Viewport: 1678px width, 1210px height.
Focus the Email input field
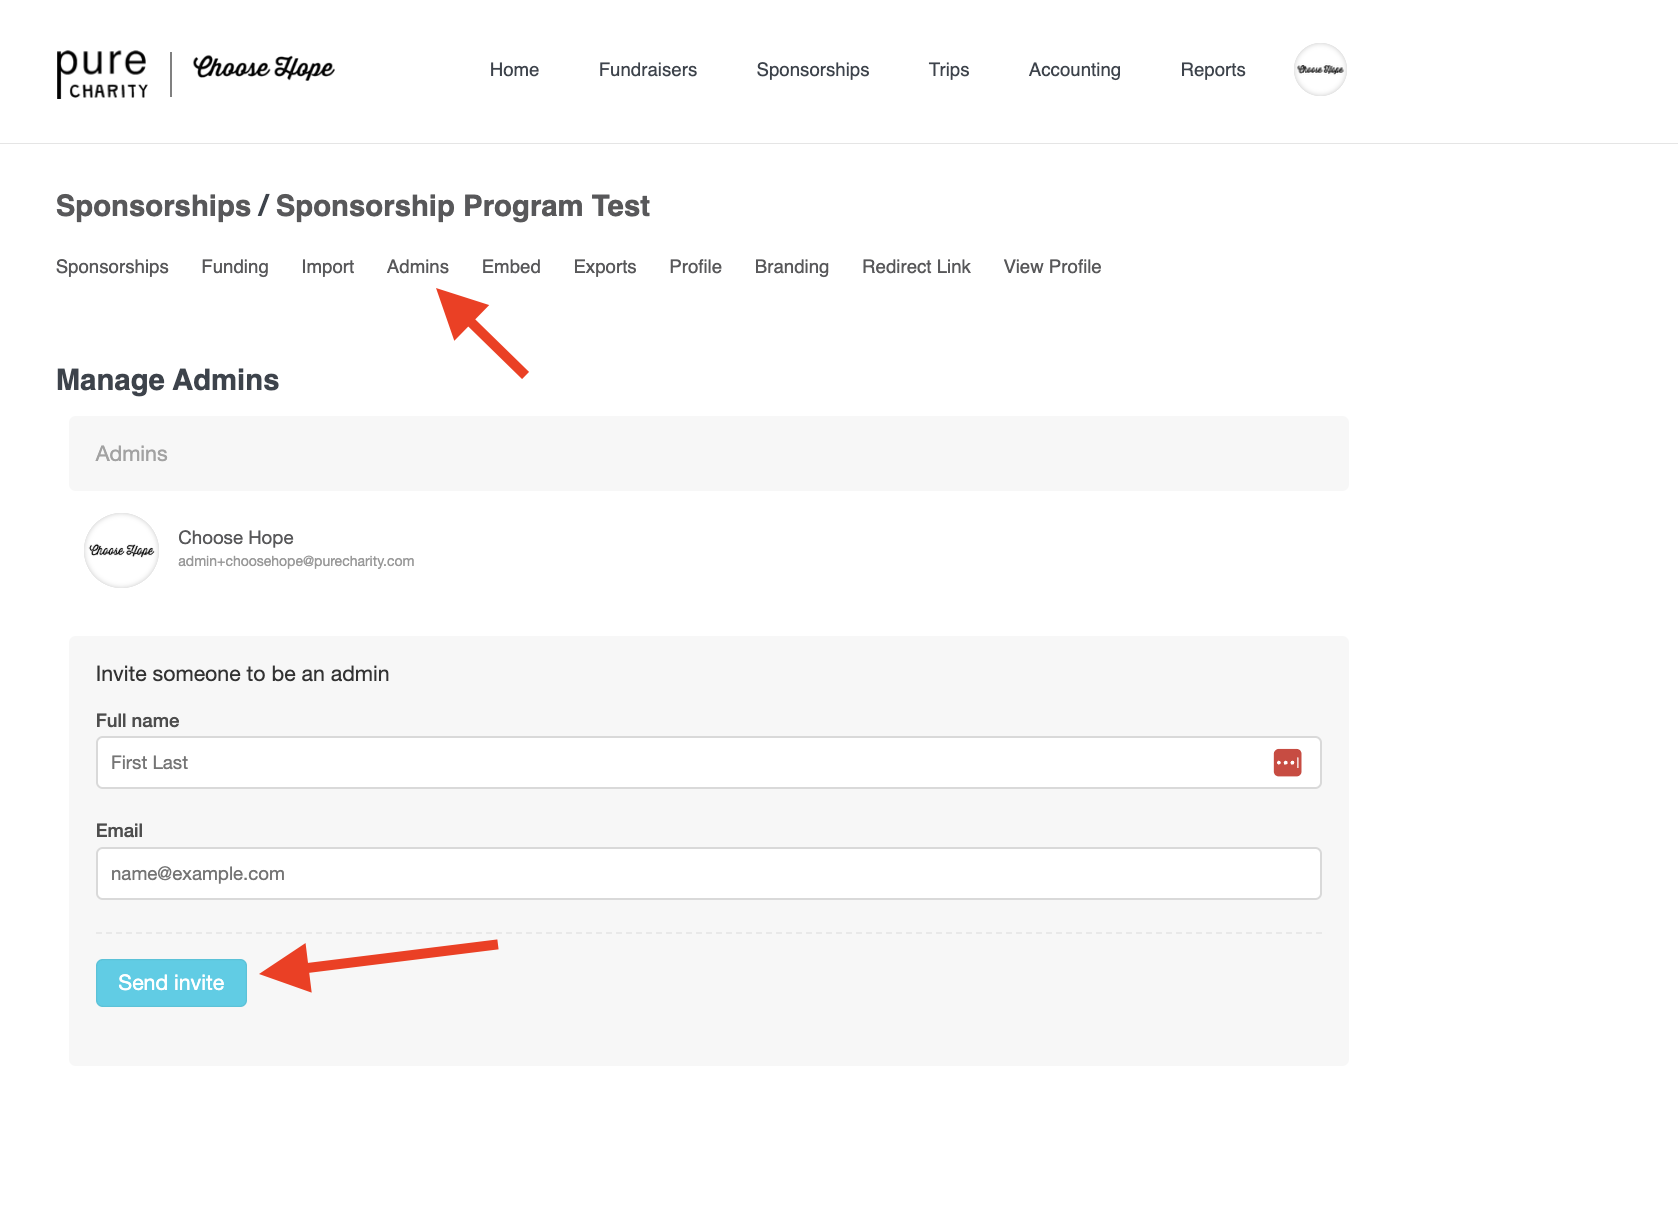pos(708,874)
